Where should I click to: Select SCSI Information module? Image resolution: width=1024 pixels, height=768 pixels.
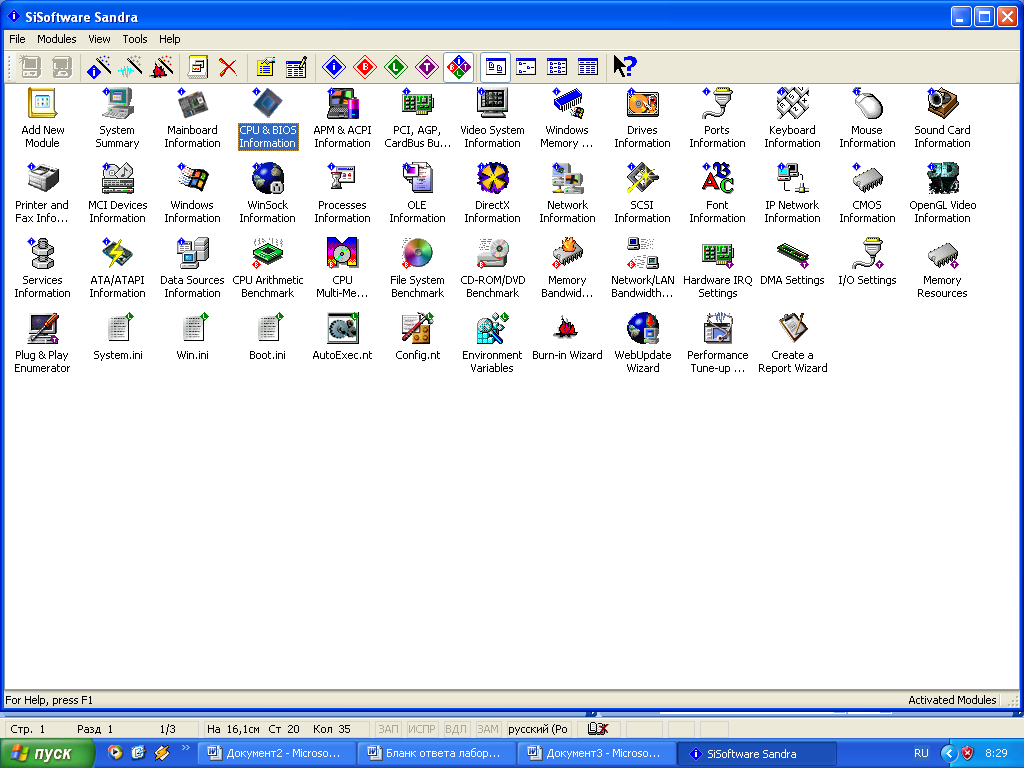pyautogui.click(x=643, y=194)
